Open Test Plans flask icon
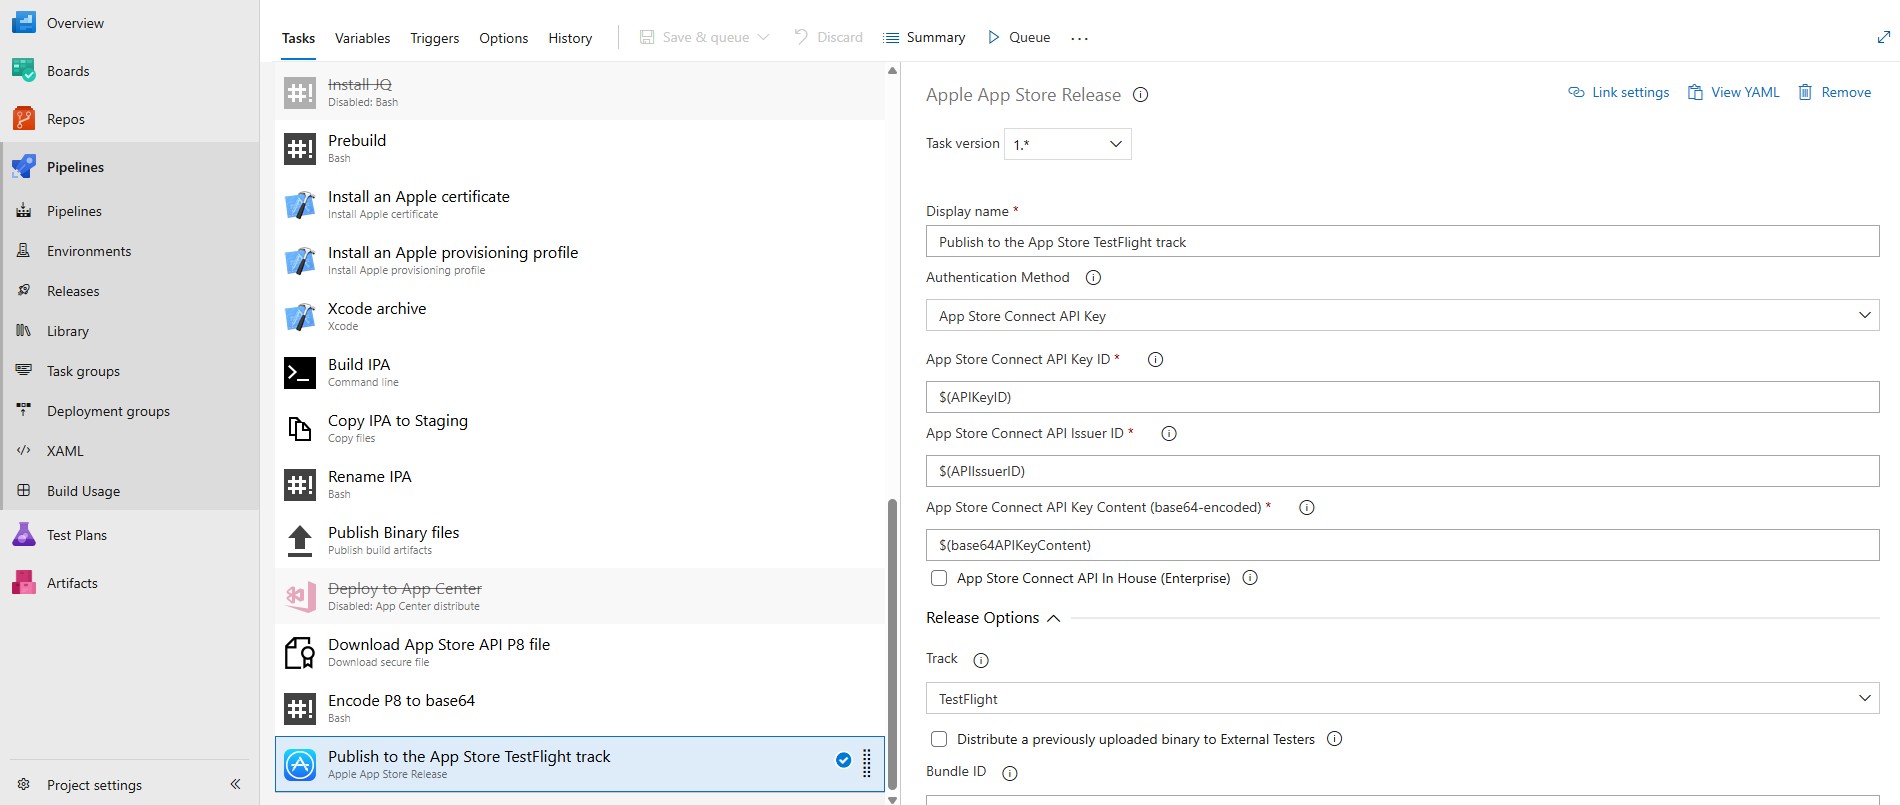The image size is (1900, 805). (x=24, y=534)
